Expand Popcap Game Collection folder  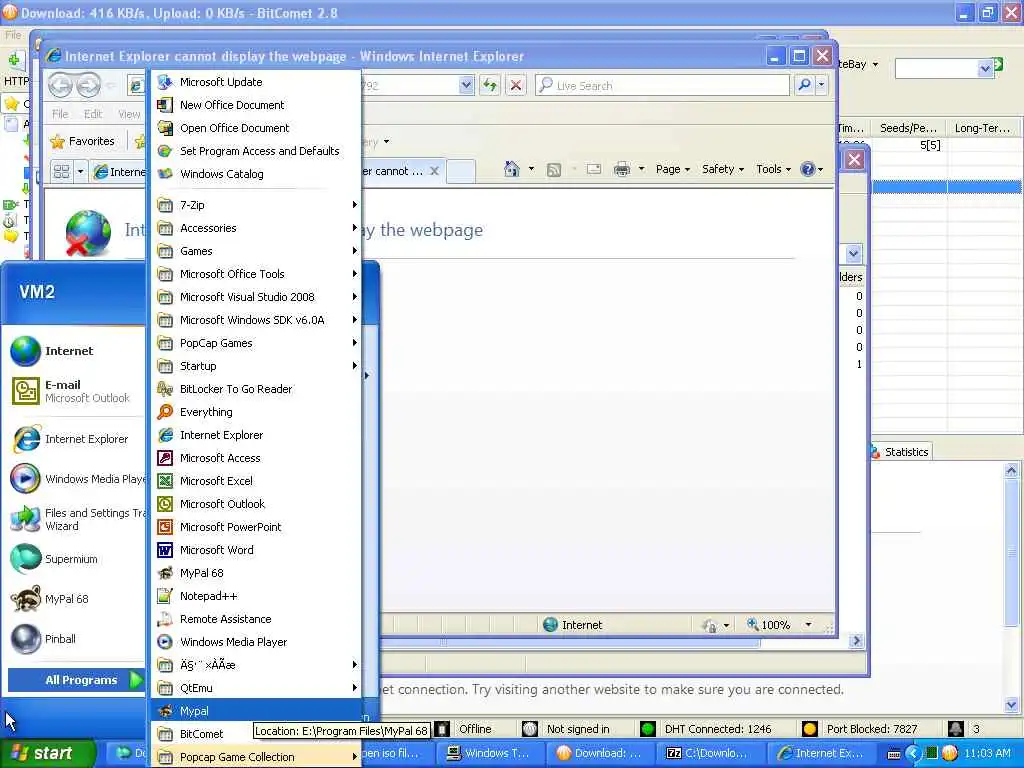(x=256, y=757)
